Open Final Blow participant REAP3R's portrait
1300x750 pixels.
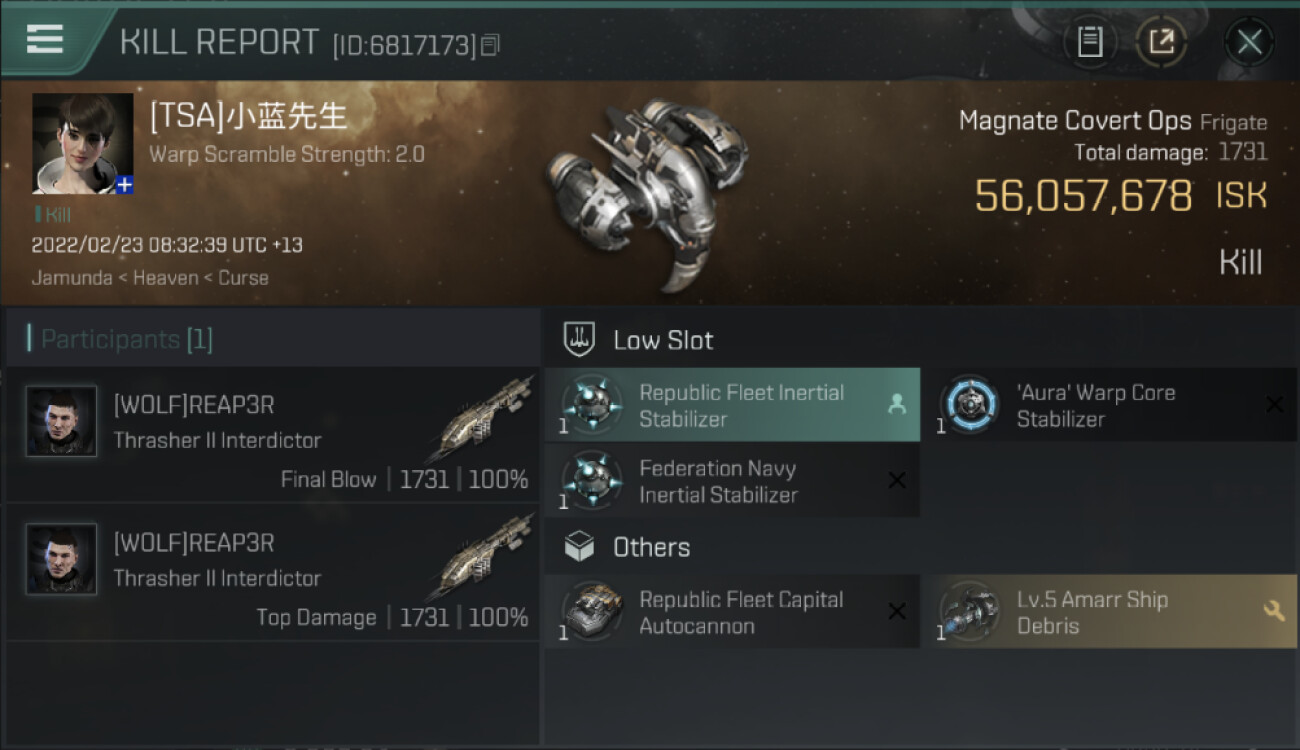tap(62, 422)
